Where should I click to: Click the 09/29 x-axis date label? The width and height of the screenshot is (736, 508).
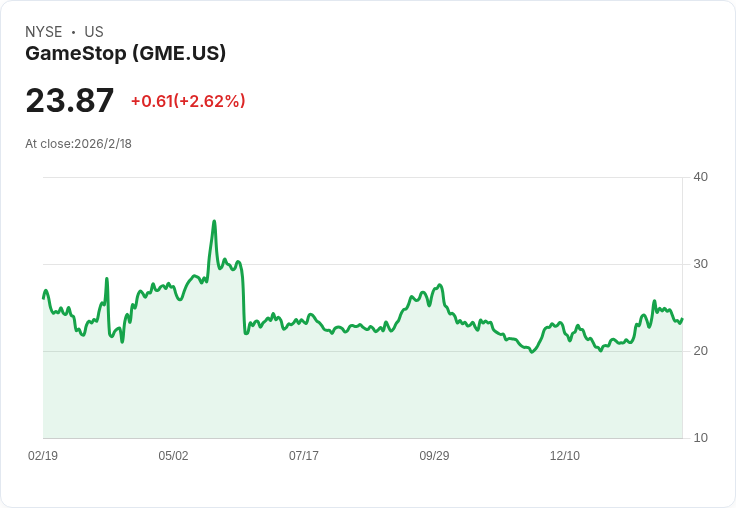pyautogui.click(x=434, y=456)
